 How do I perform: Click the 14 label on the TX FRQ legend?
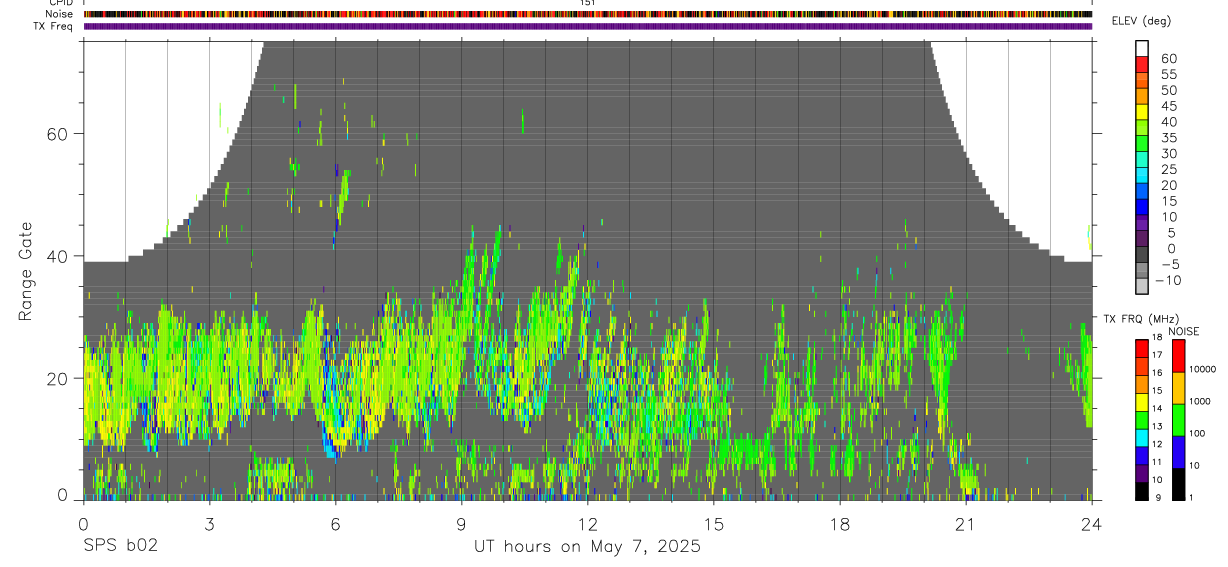(x=1158, y=409)
